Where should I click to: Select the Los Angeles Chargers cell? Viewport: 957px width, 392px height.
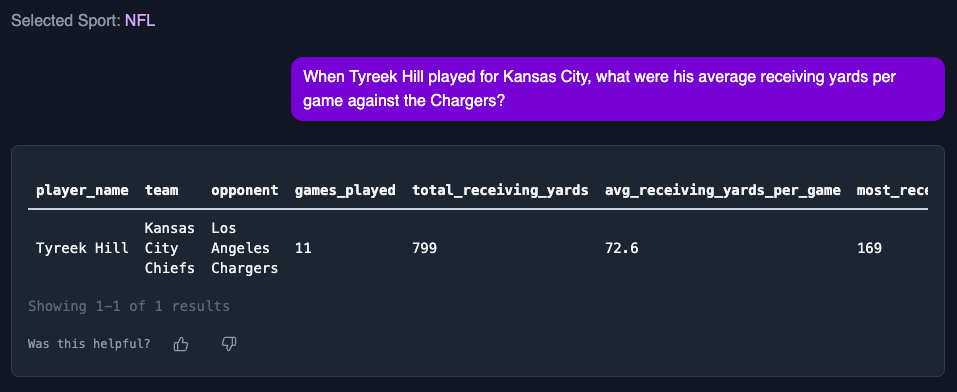[245, 249]
